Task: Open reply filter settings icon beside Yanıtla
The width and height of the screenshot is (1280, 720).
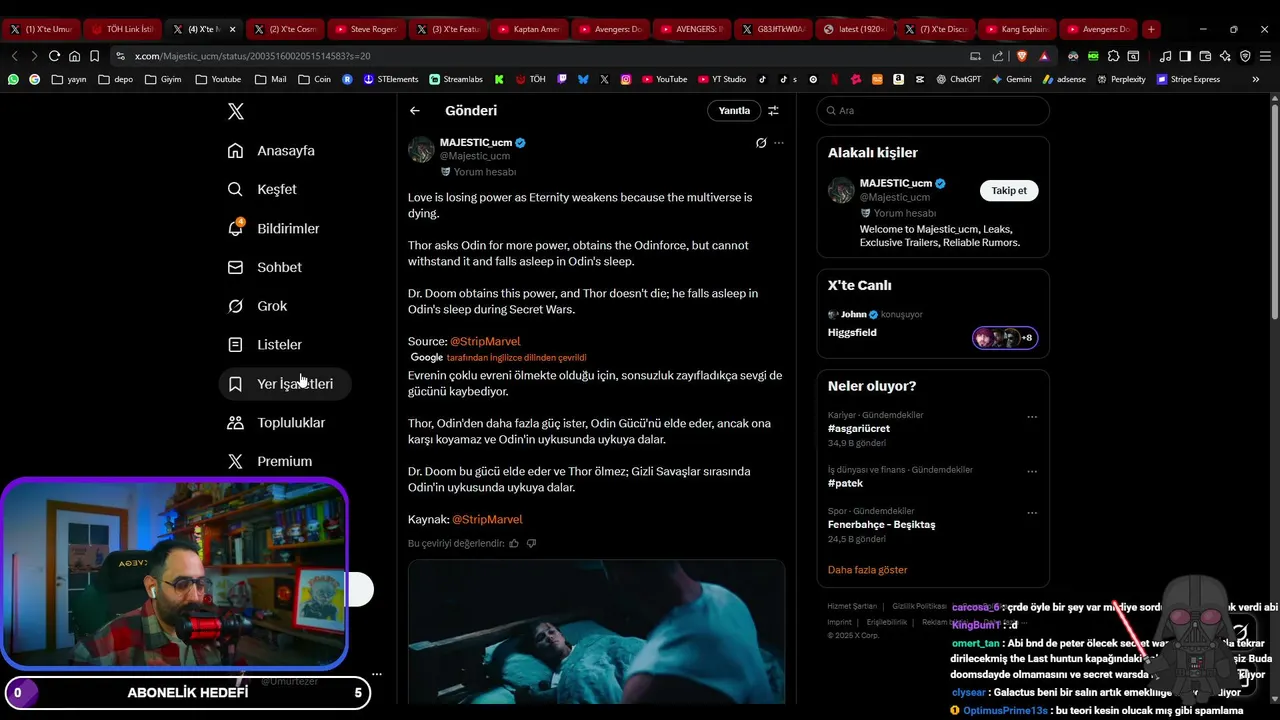Action: (773, 111)
